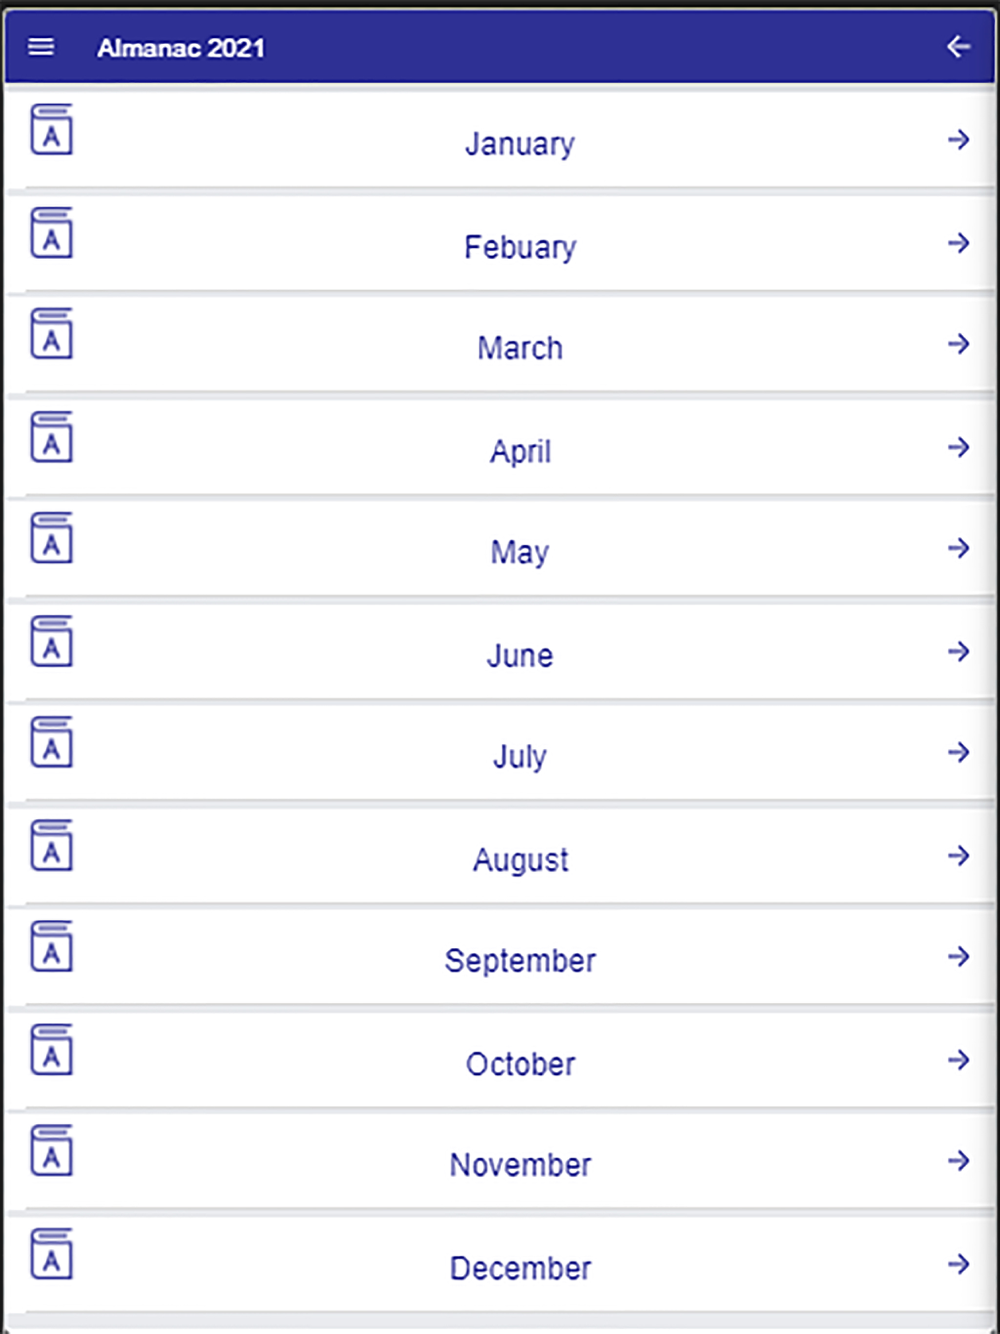Open April via its right arrow
The height and width of the screenshot is (1334, 1000).
(x=958, y=447)
